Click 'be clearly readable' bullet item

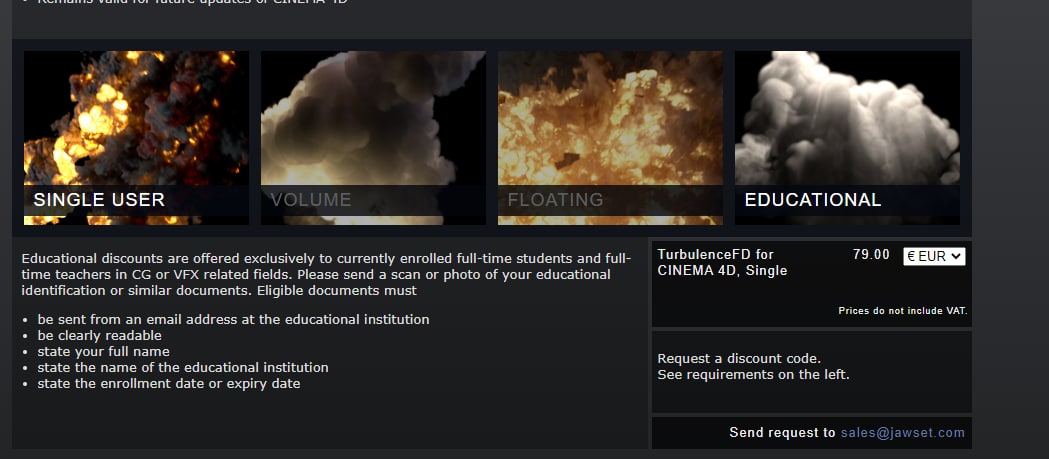coord(100,336)
